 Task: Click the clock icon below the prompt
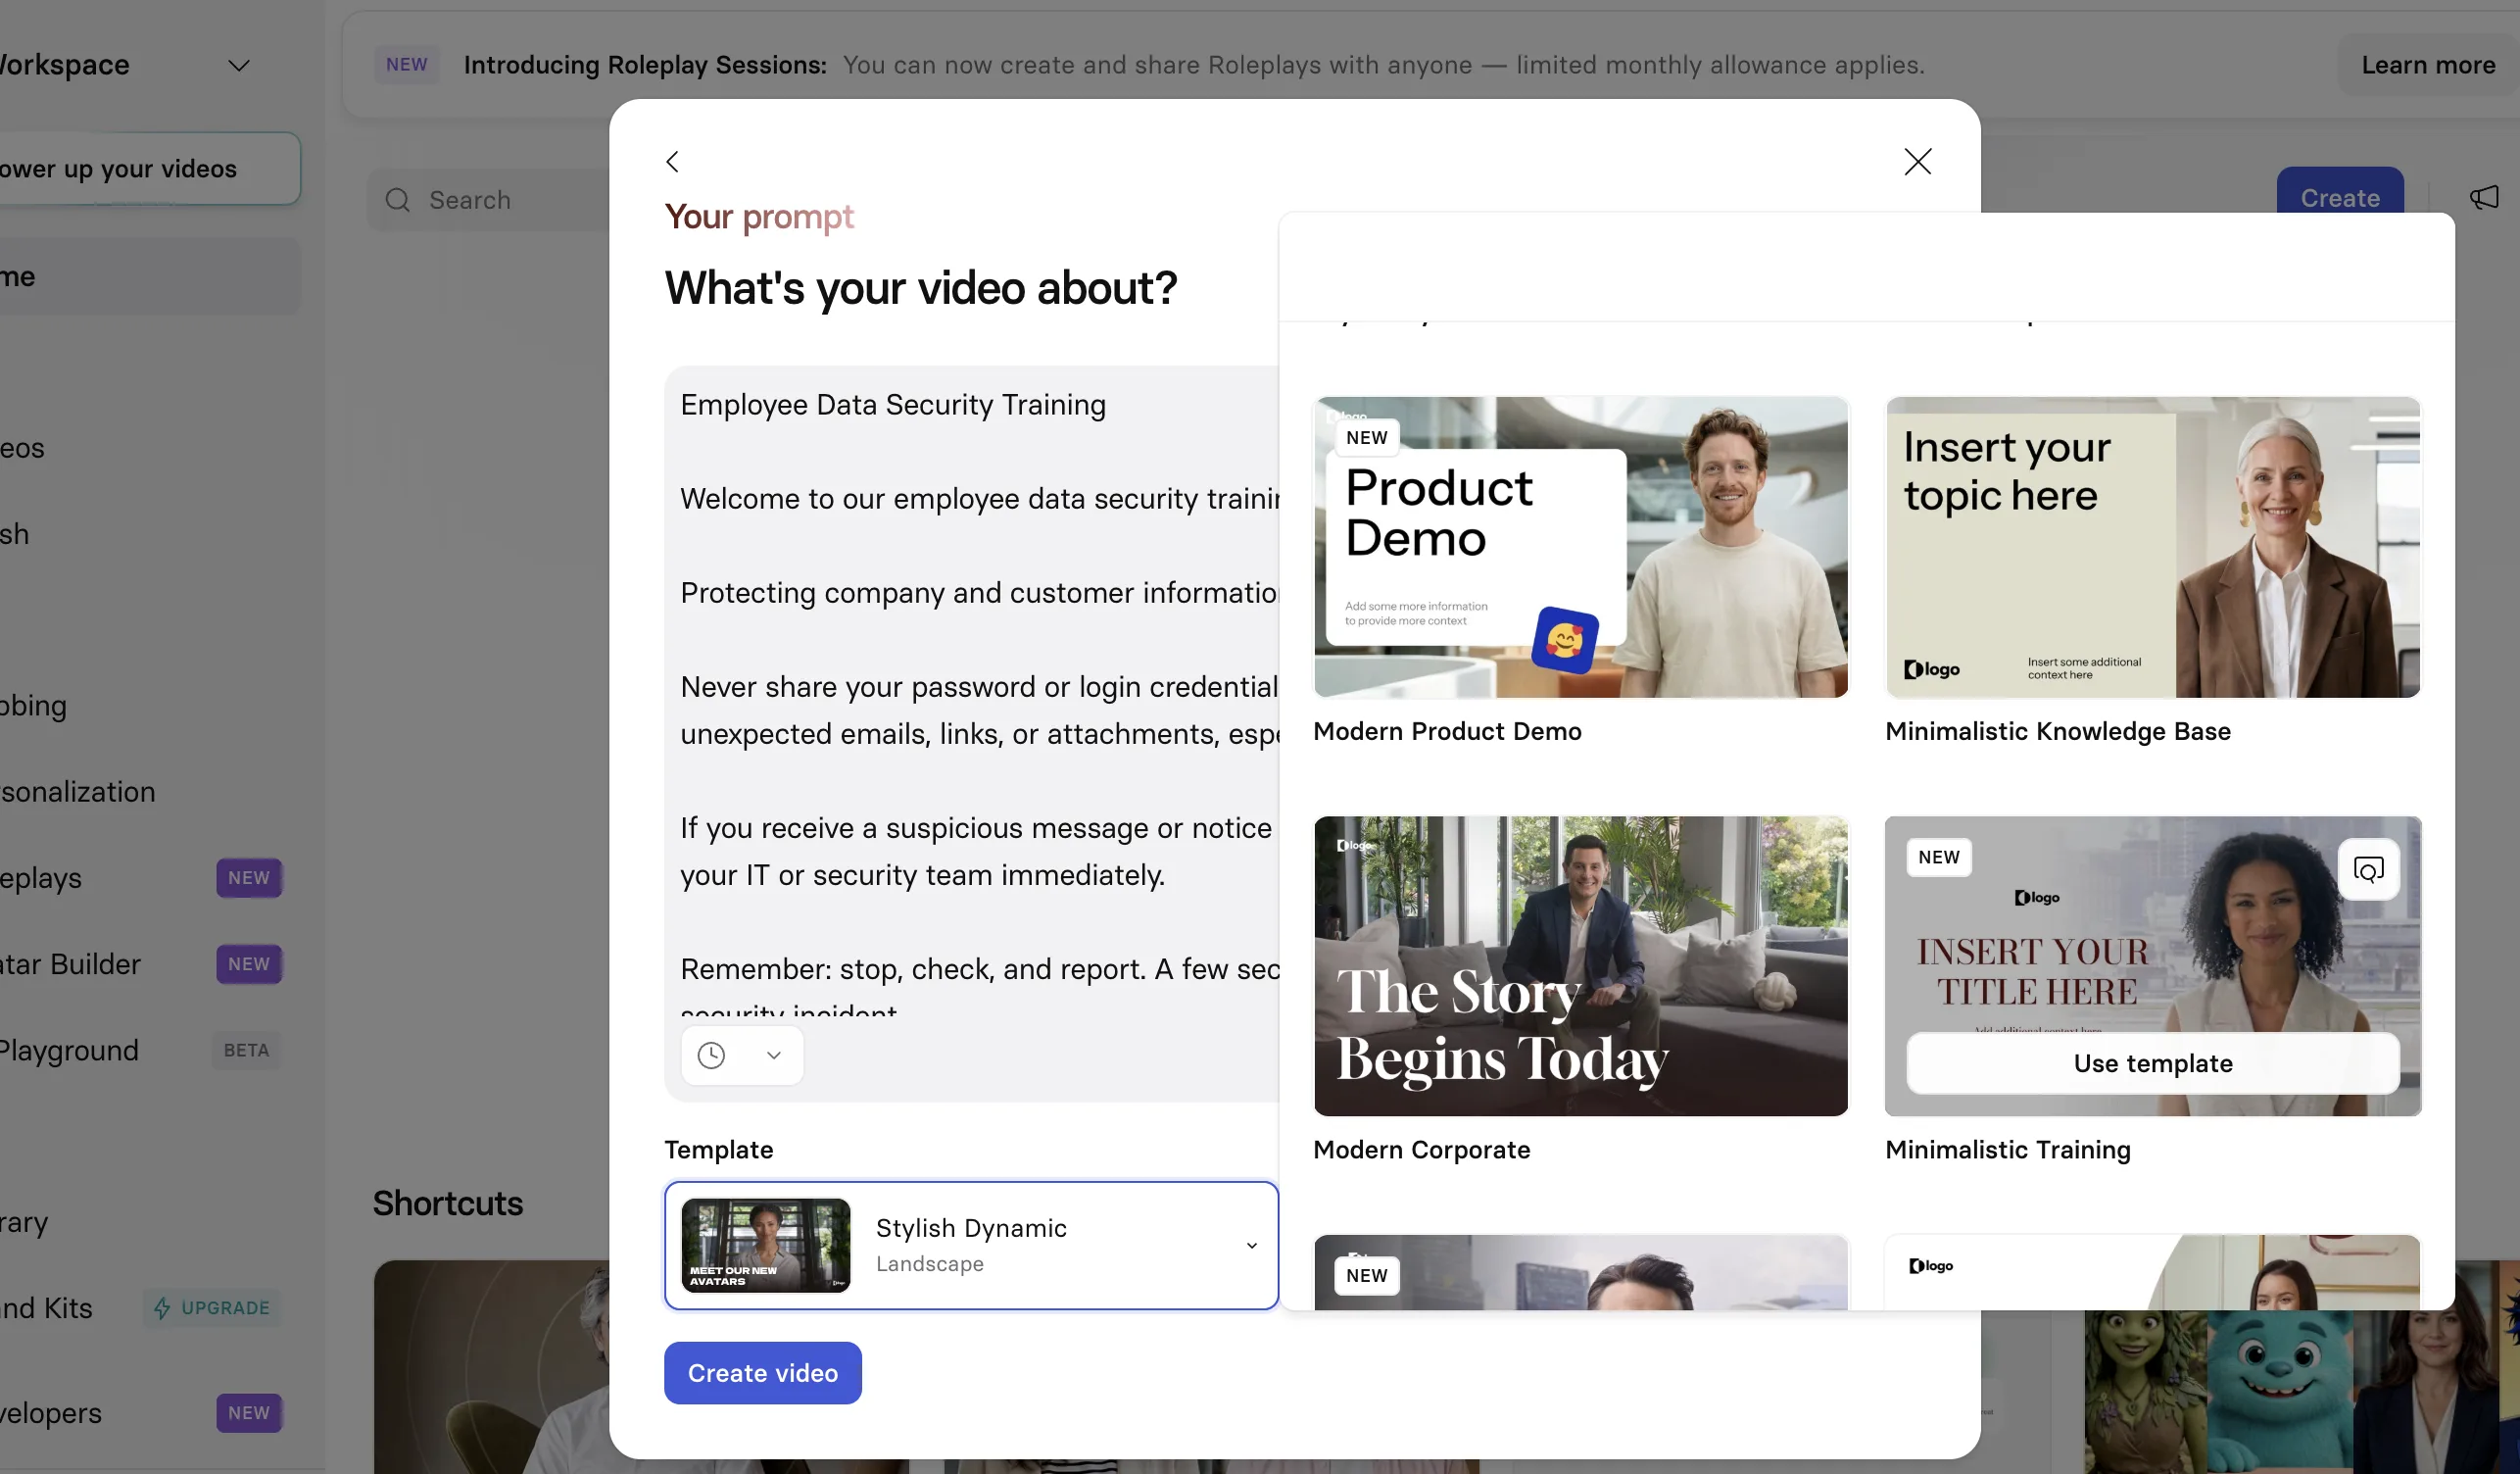pyautogui.click(x=711, y=1055)
